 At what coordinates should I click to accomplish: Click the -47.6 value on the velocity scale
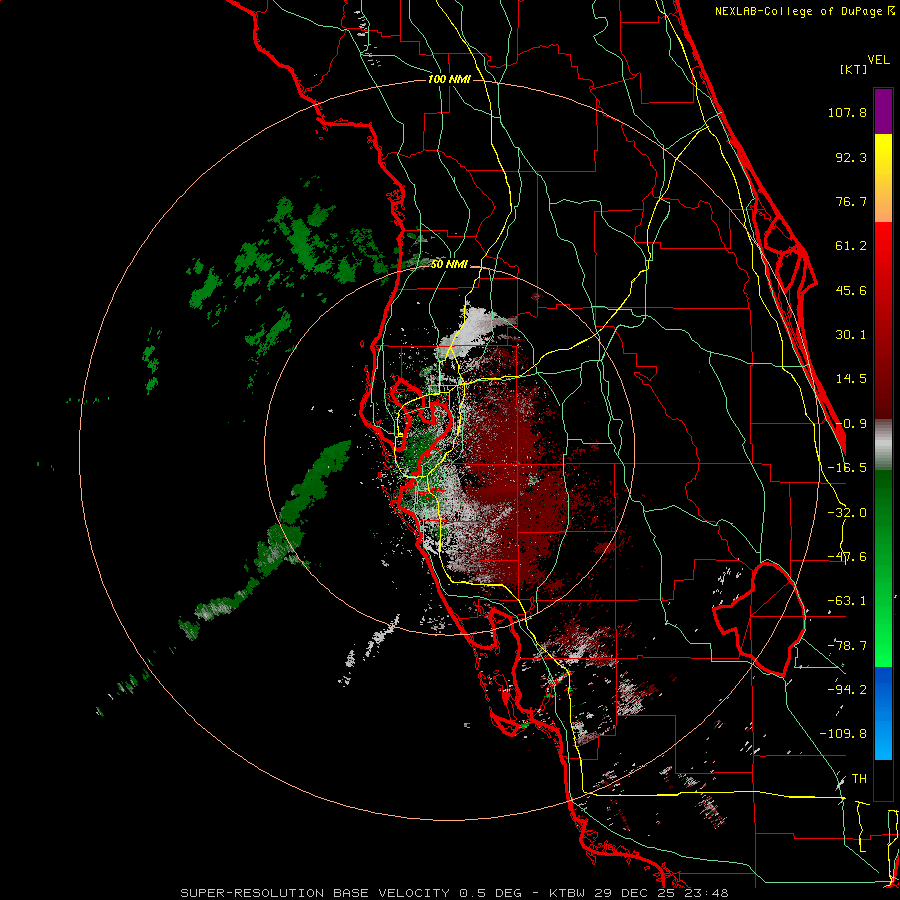[x=847, y=557]
